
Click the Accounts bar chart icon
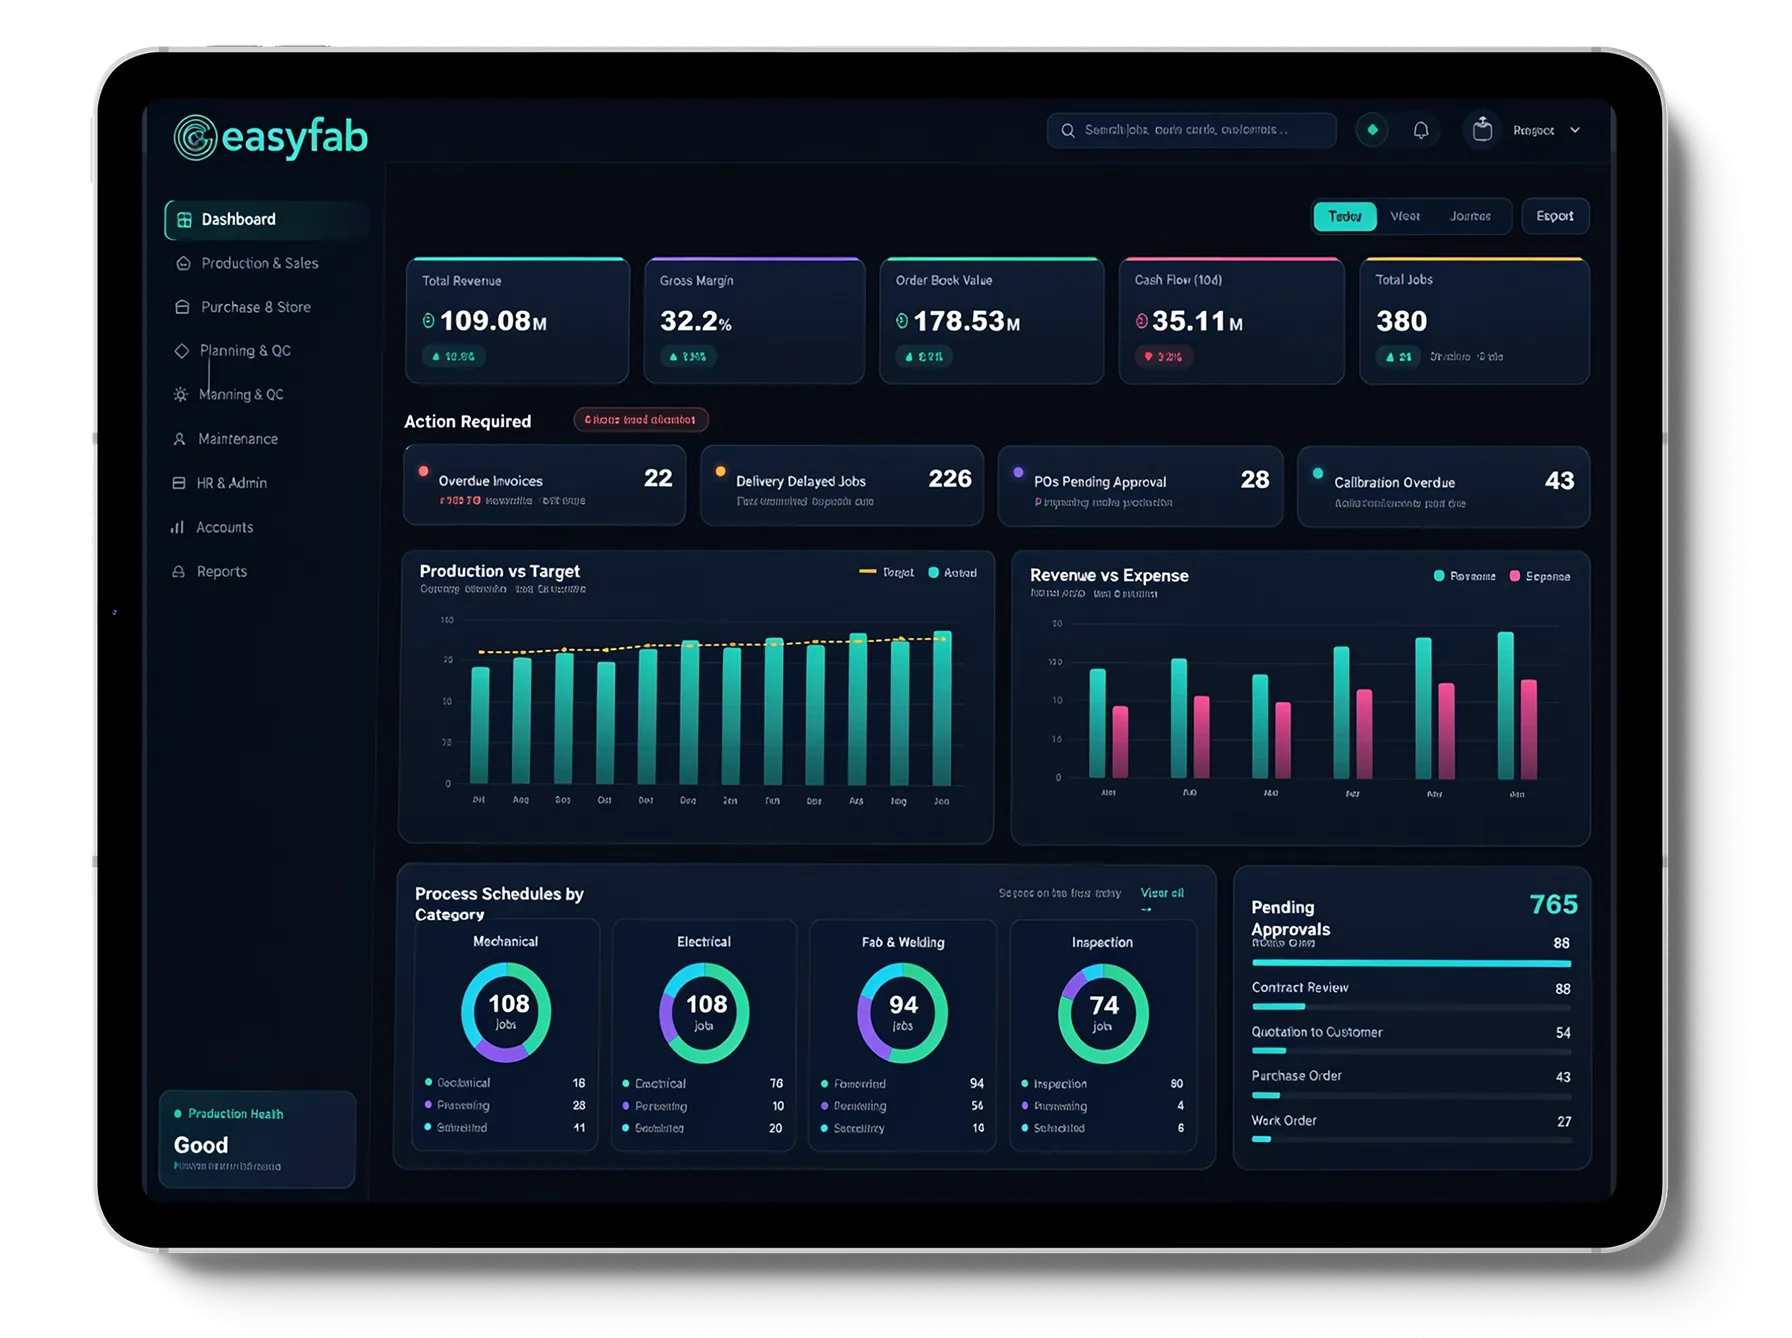point(177,527)
